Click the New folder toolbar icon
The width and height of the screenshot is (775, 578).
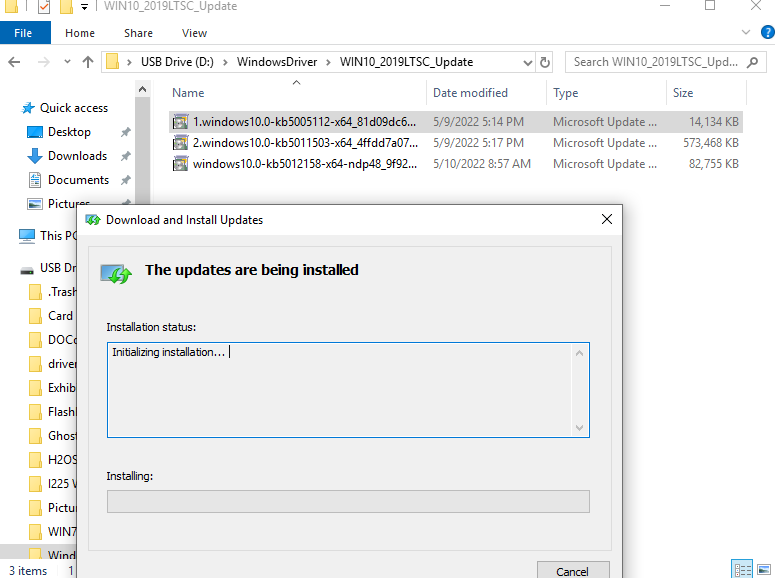click(66, 6)
